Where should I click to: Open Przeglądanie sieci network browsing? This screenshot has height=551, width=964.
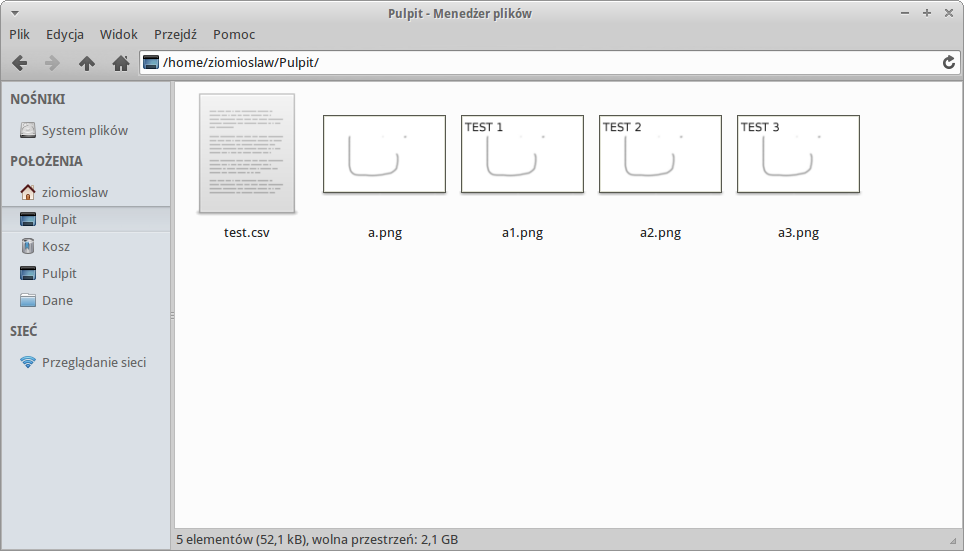click(93, 362)
